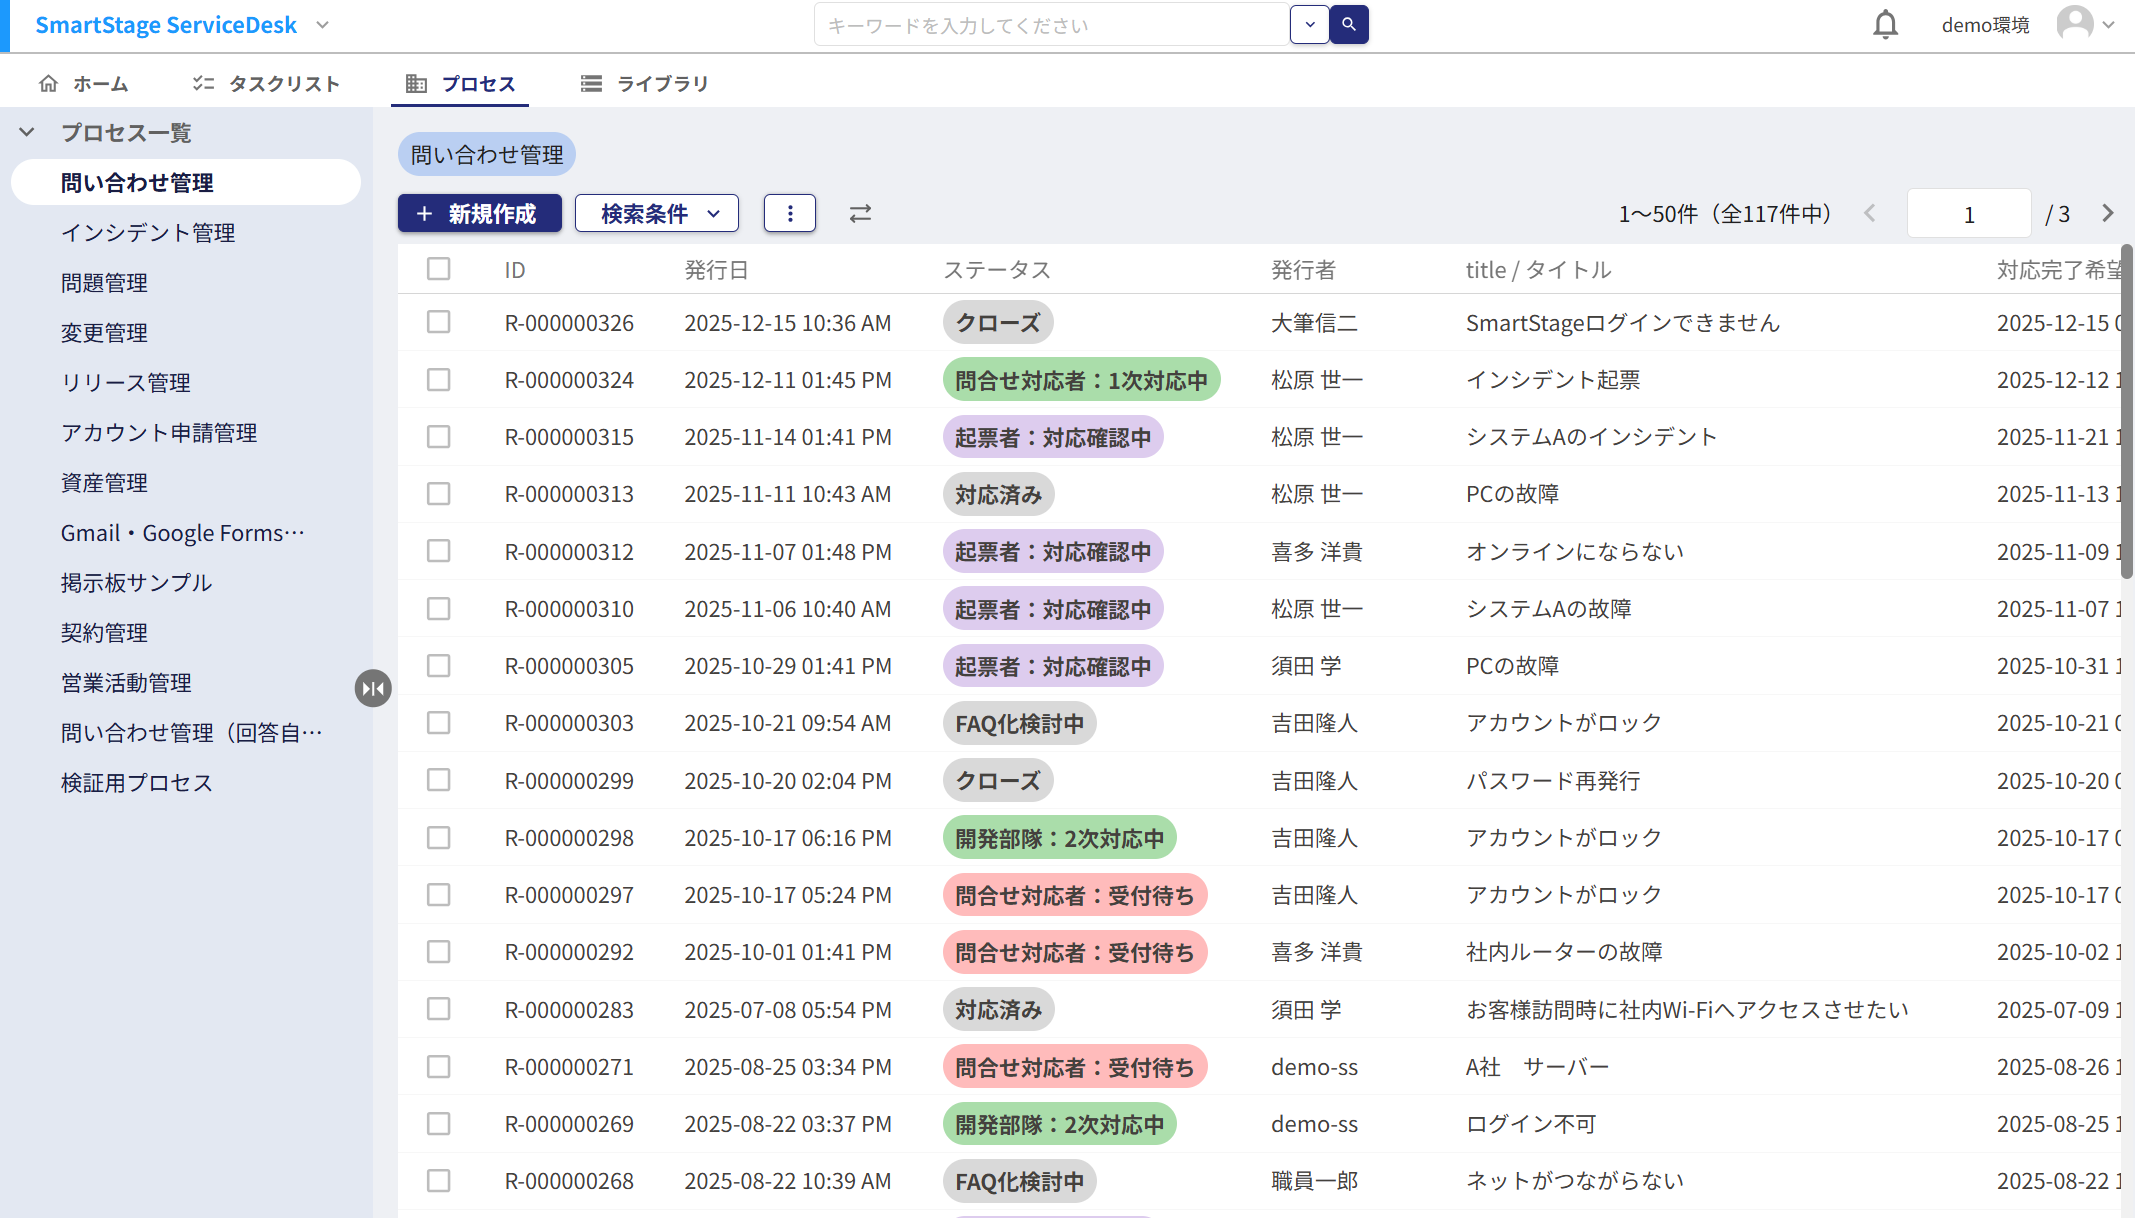Go to the next page with the right arrow
This screenshot has height=1218, width=2135.
click(x=2108, y=213)
